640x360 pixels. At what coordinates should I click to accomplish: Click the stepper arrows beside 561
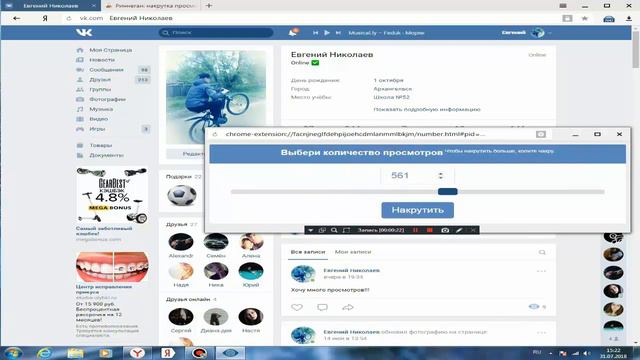click(440, 176)
